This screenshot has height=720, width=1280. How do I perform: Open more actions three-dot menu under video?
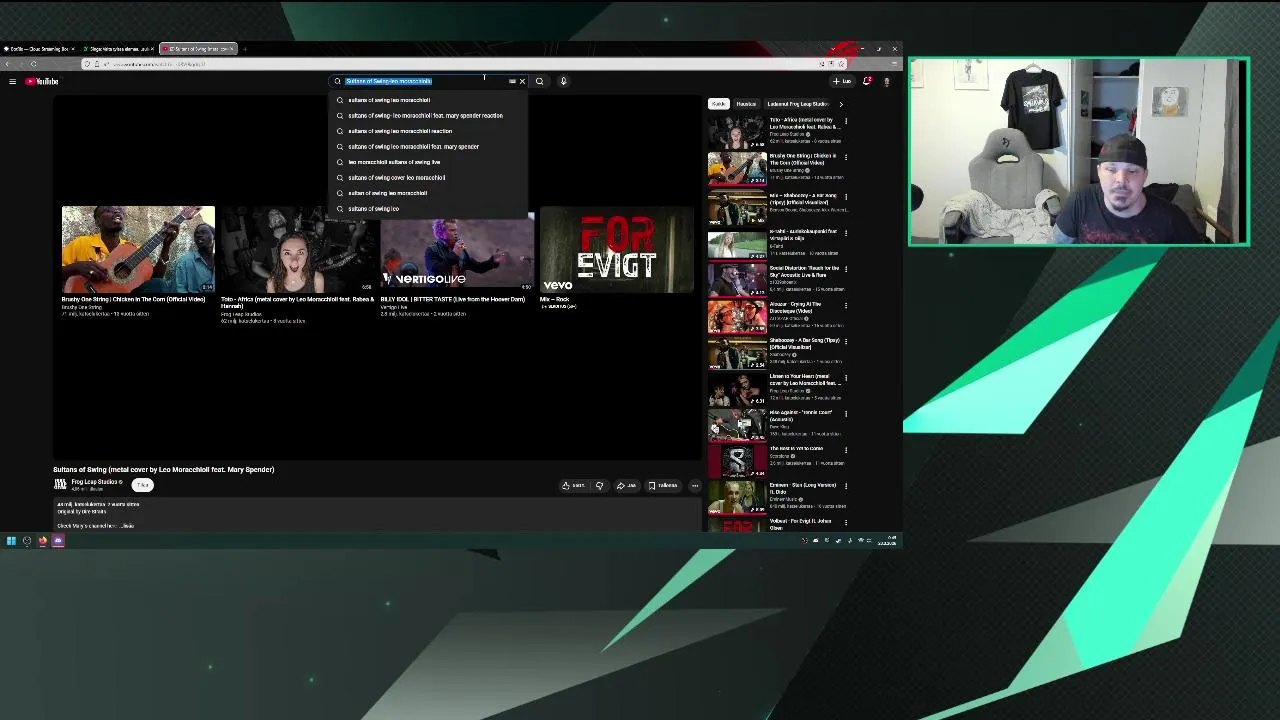point(695,486)
